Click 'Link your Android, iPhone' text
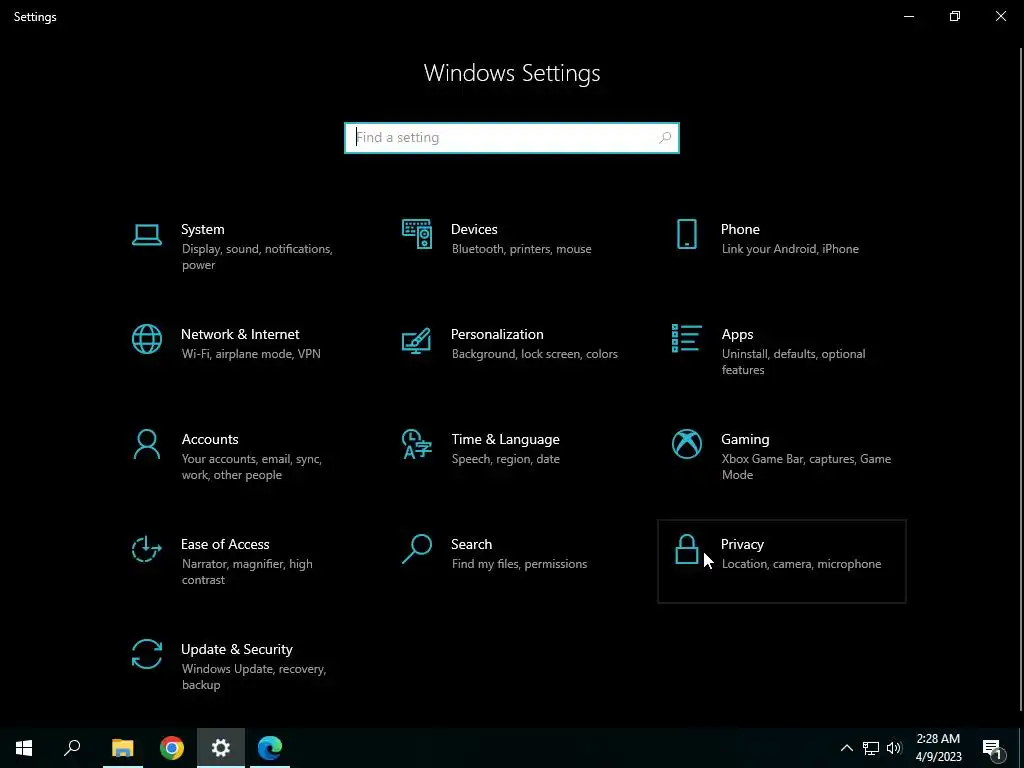 790,249
